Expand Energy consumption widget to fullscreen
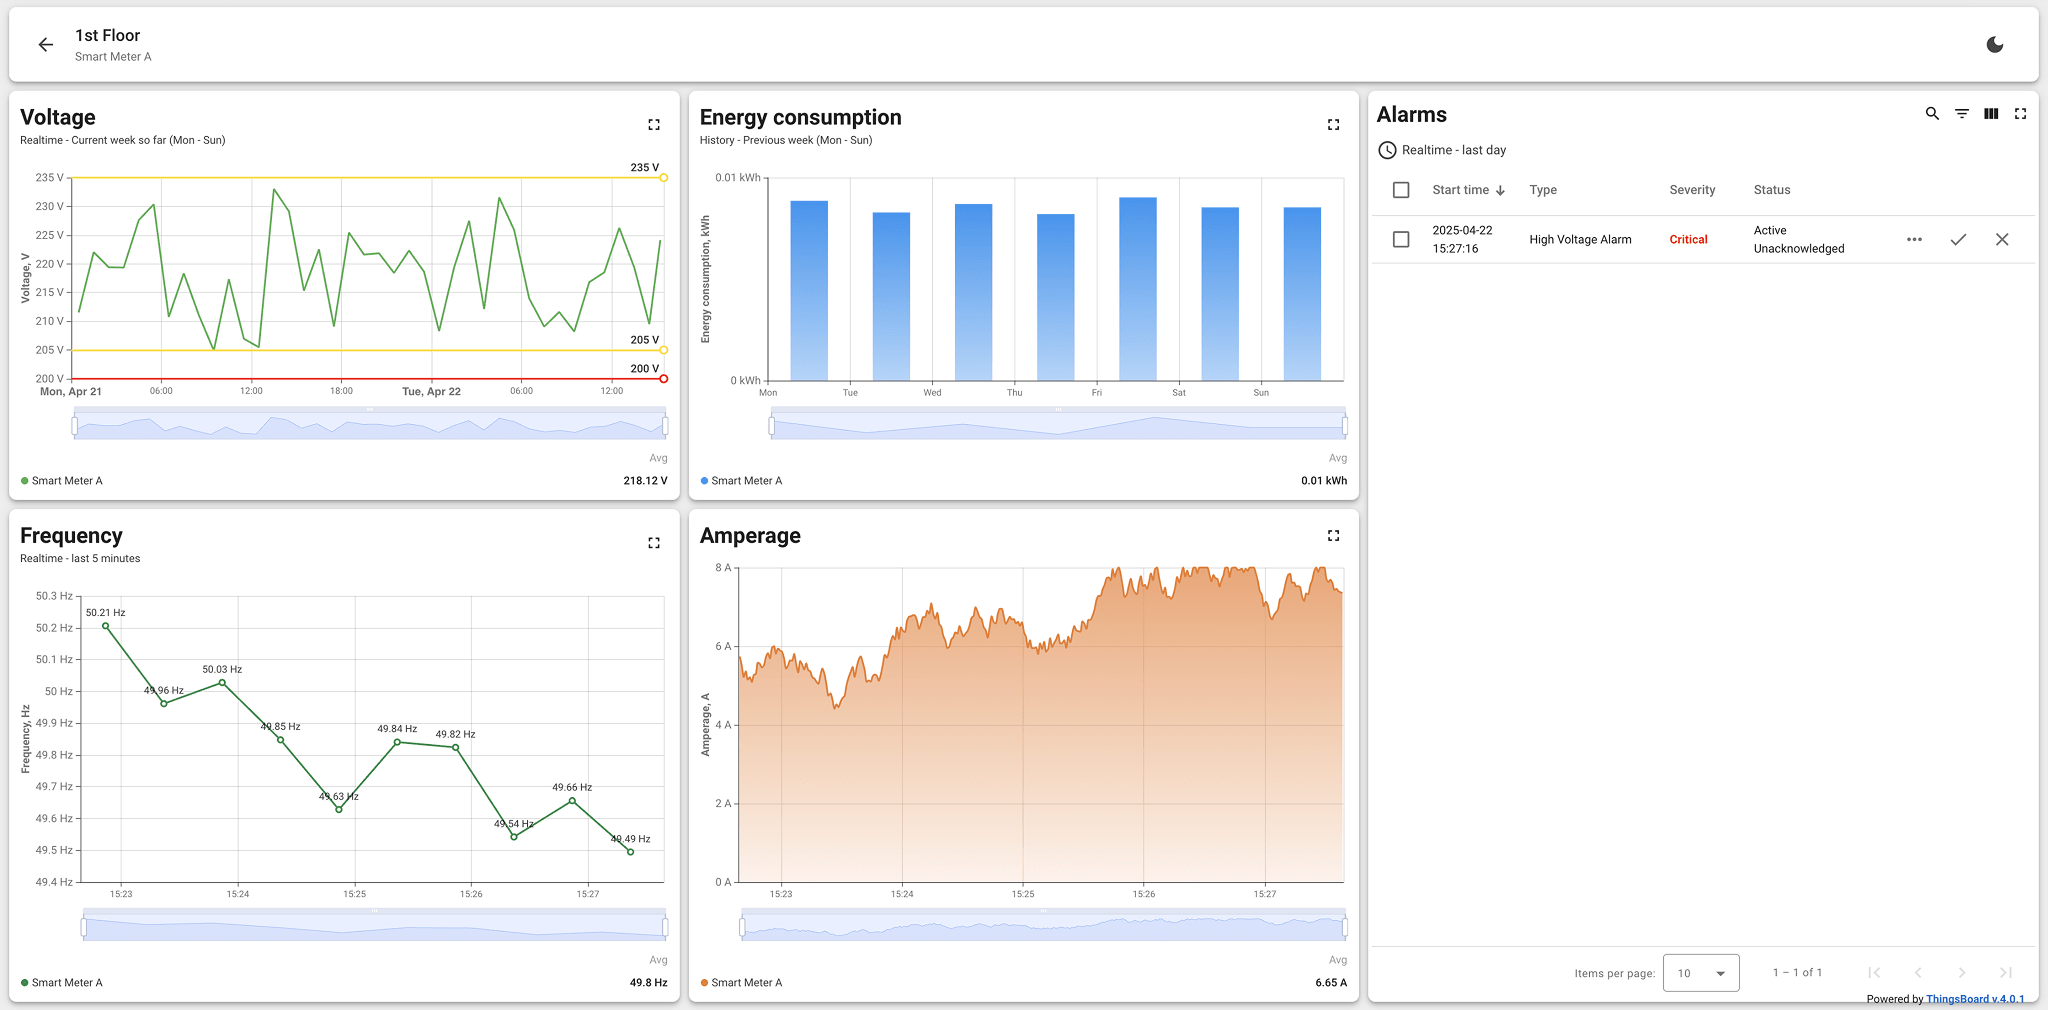2048x1010 pixels. (1333, 125)
